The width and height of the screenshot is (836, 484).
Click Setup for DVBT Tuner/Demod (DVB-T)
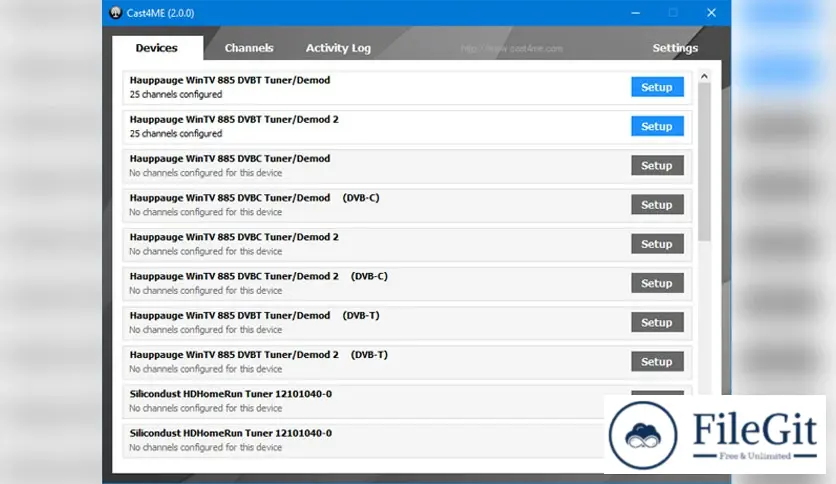pyautogui.click(x=657, y=322)
